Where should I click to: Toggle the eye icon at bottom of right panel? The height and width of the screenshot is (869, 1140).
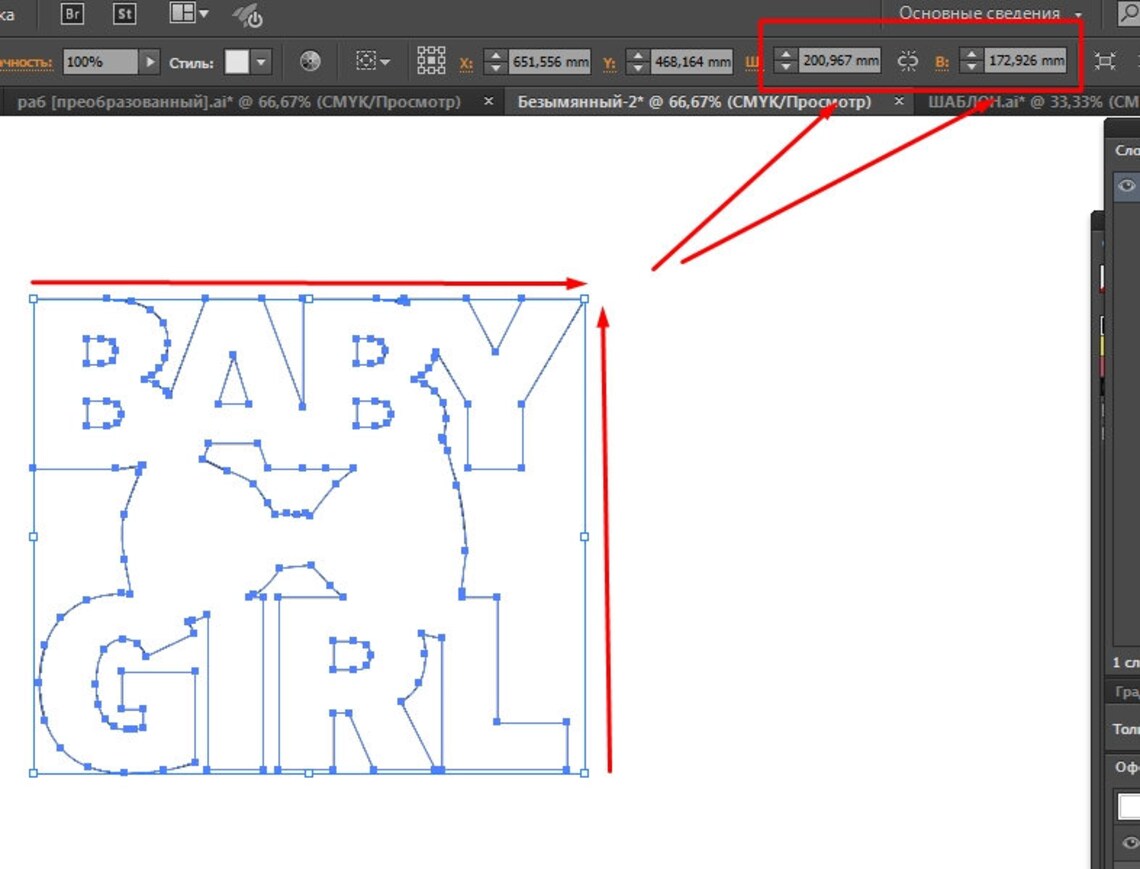[1130, 842]
